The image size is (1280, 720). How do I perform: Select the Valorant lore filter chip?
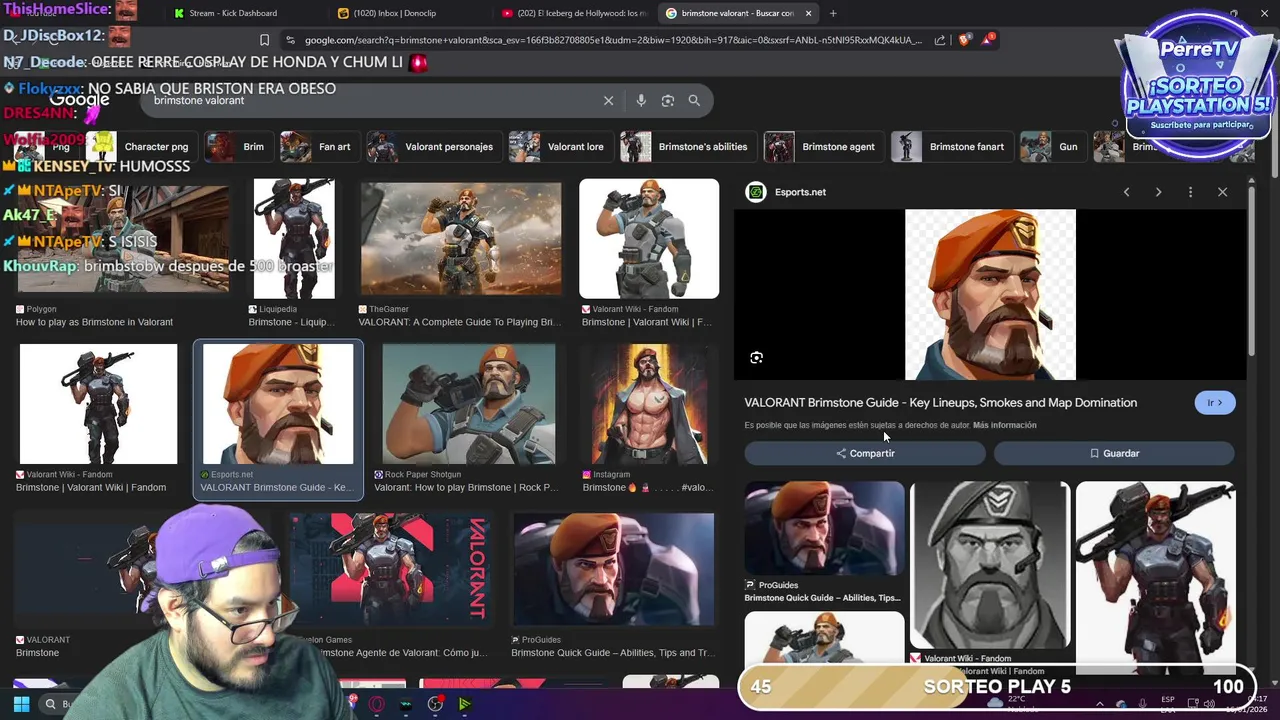pyautogui.click(x=560, y=146)
